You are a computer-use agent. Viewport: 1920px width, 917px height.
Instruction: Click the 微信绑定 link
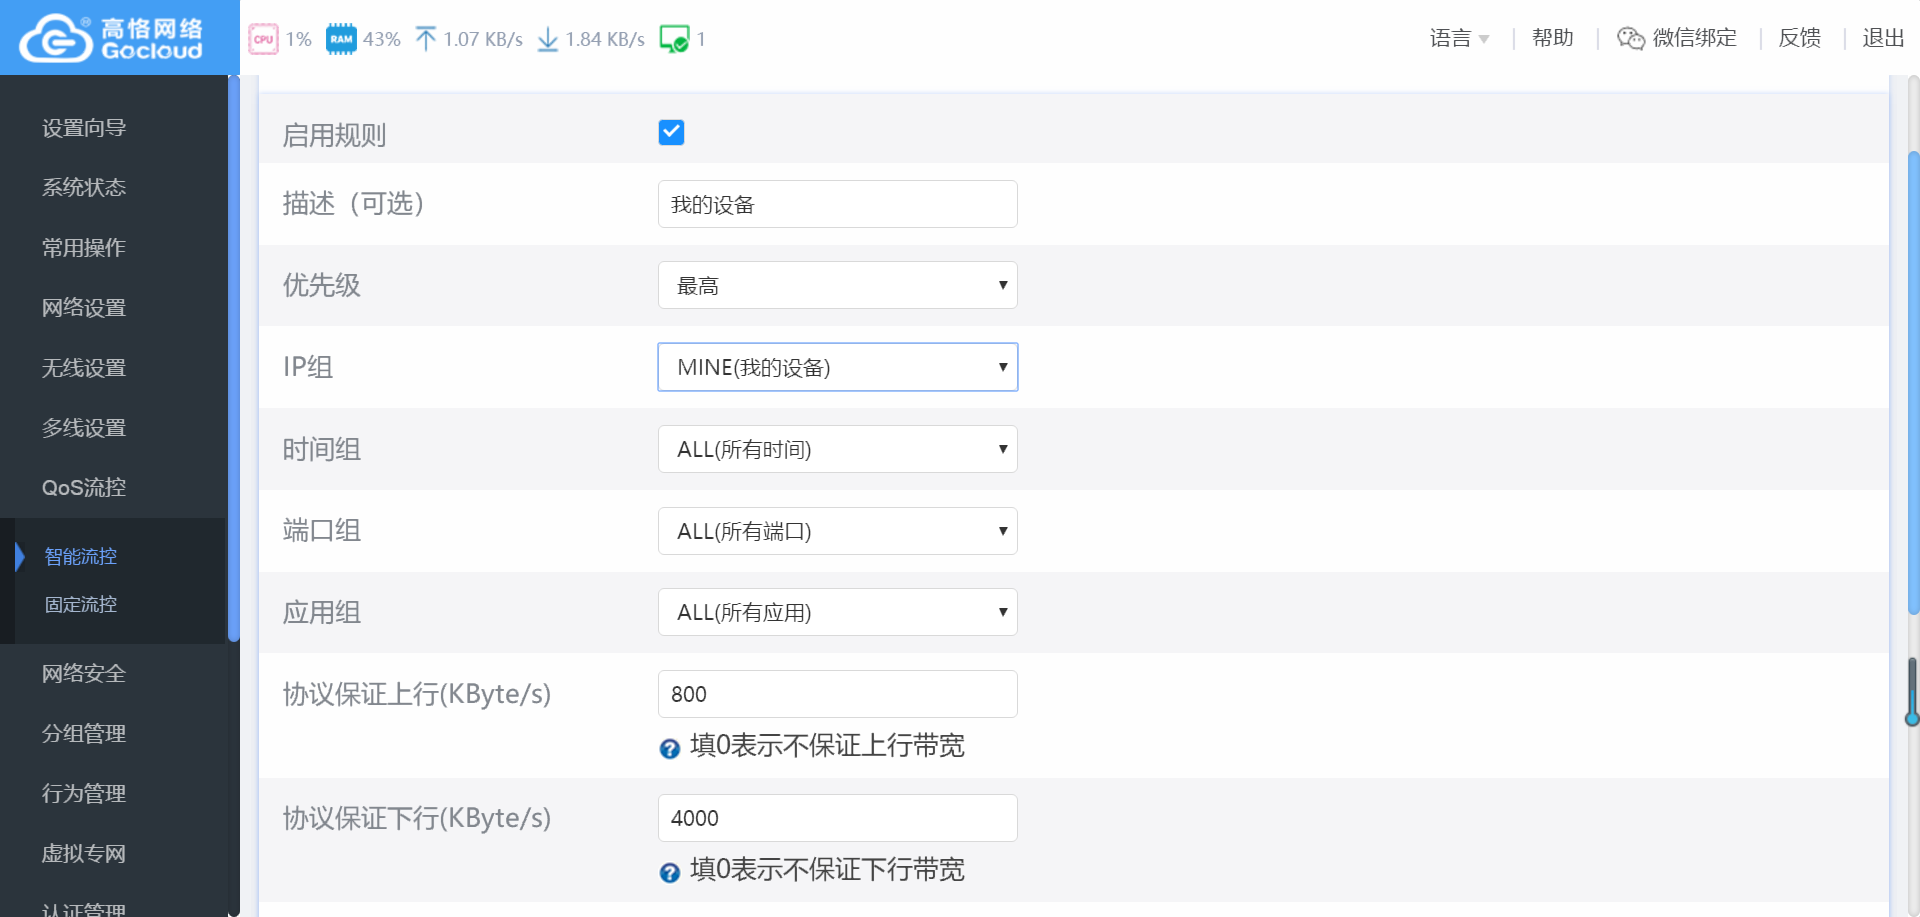click(x=1695, y=38)
